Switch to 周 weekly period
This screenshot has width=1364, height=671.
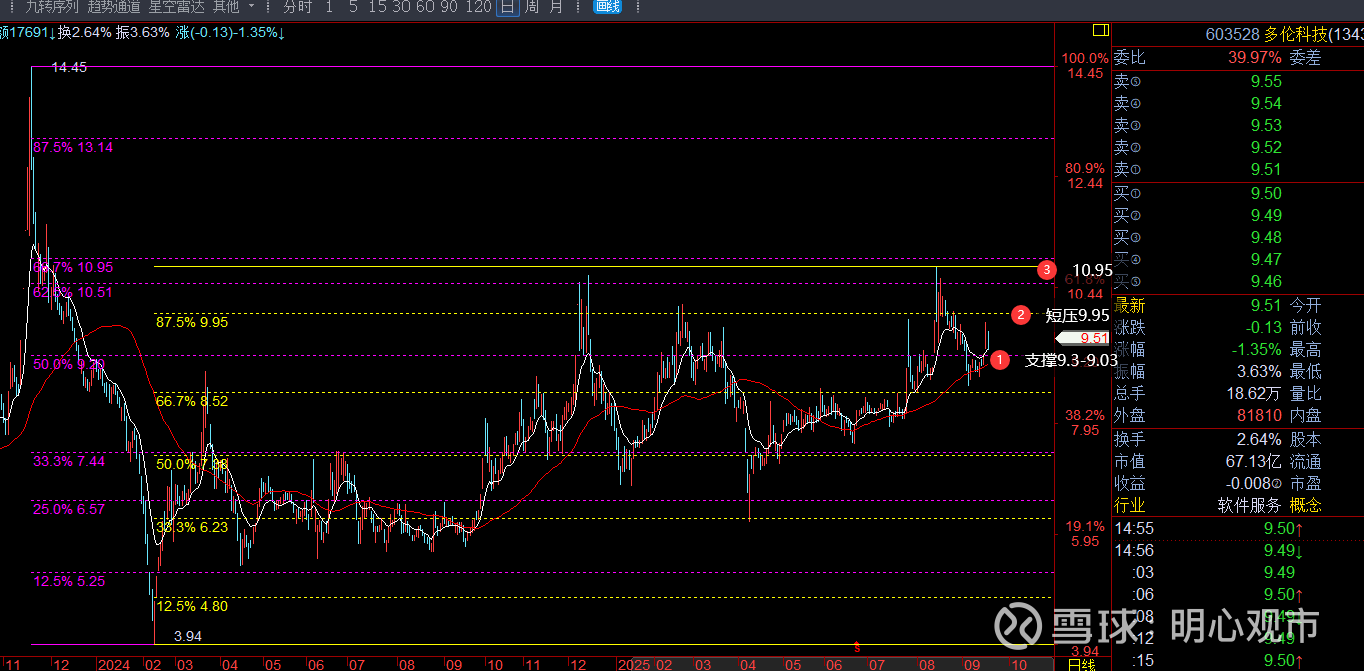point(532,7)
